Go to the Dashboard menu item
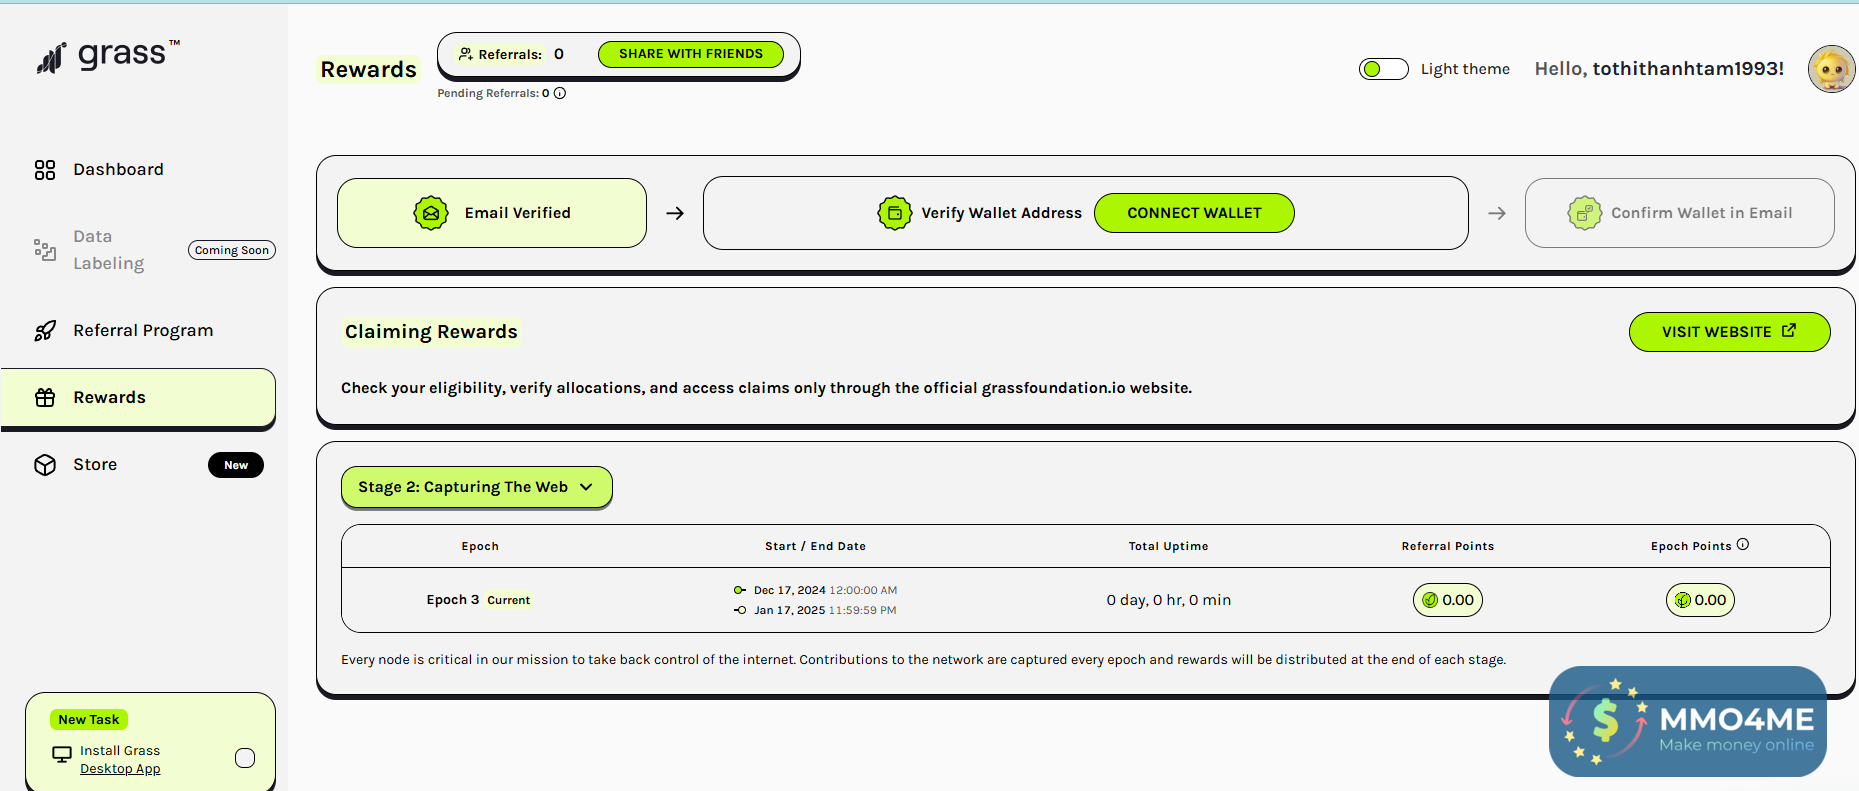The width and height of the screenshot is (1859, 791). (138, 170)
